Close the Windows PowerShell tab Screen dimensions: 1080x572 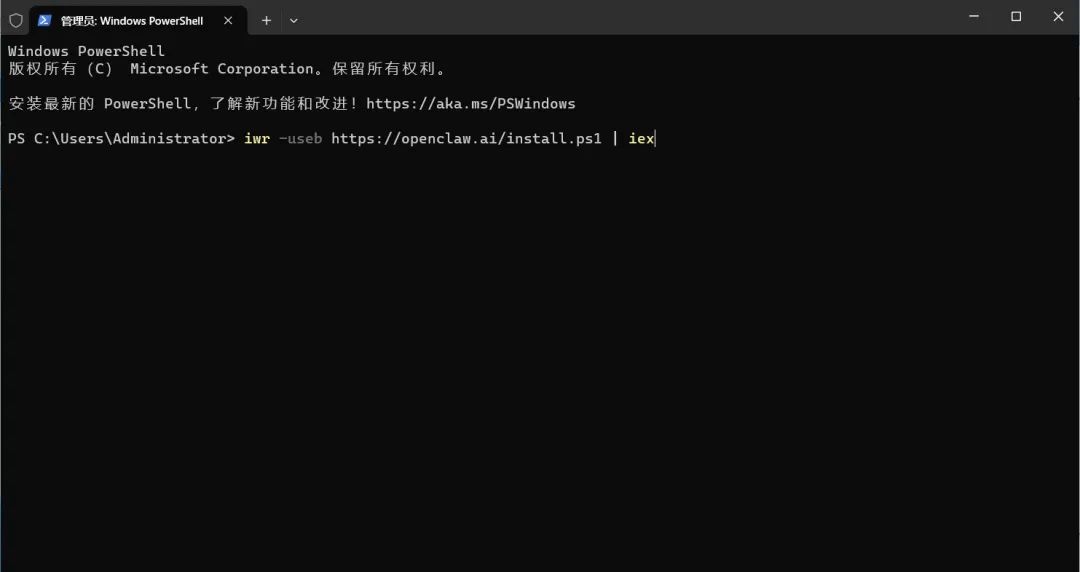click(x=229, y=20)
